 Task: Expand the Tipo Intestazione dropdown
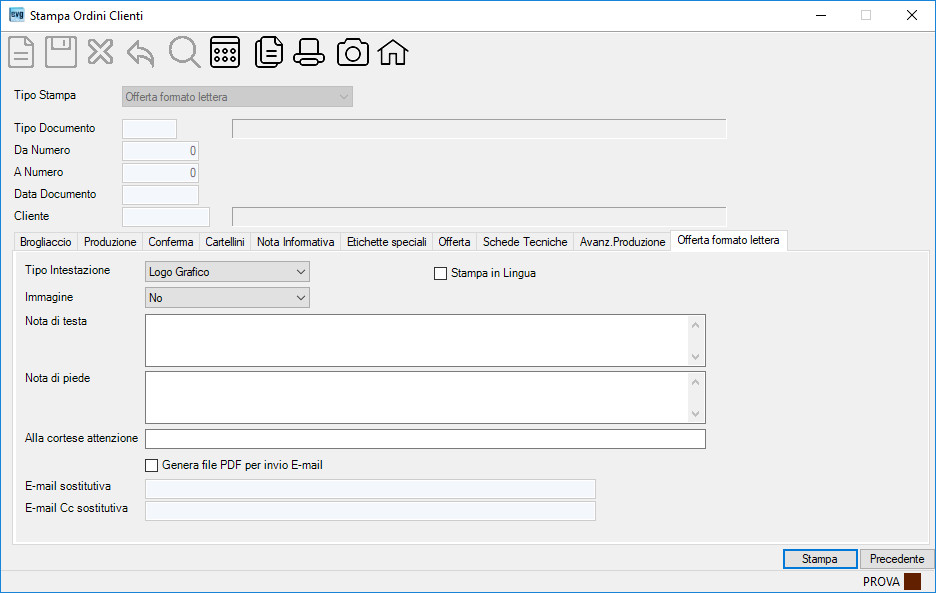click(x=227, y=272)
